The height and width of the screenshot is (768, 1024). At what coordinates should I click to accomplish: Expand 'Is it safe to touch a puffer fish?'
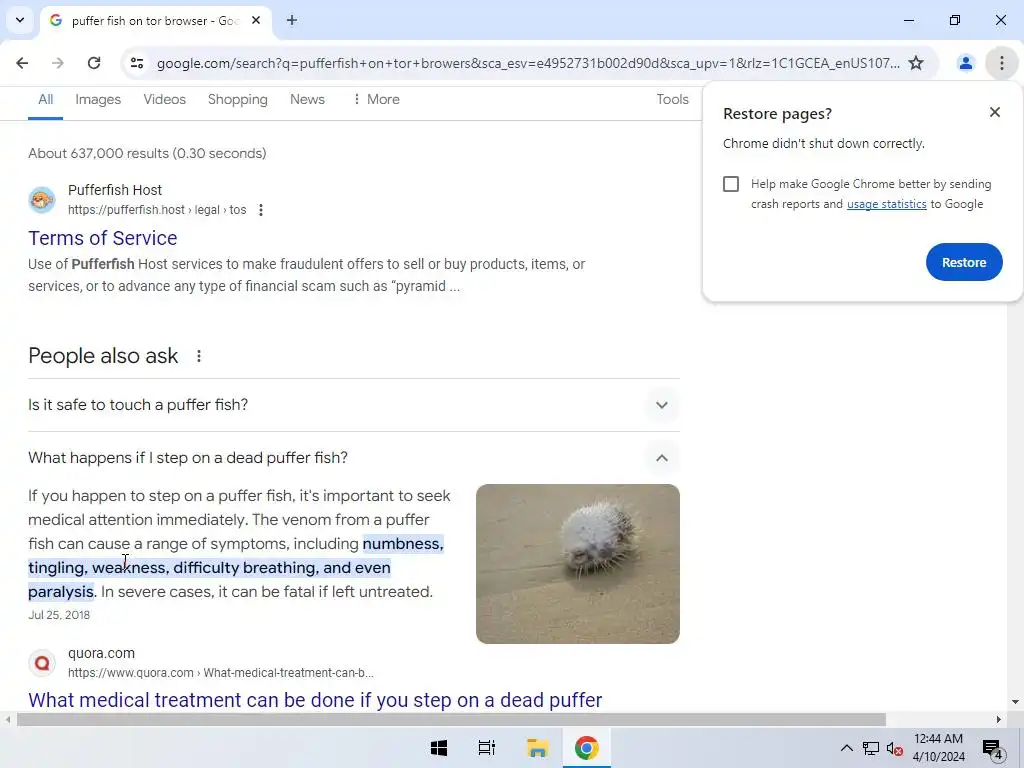coord(353,405)
